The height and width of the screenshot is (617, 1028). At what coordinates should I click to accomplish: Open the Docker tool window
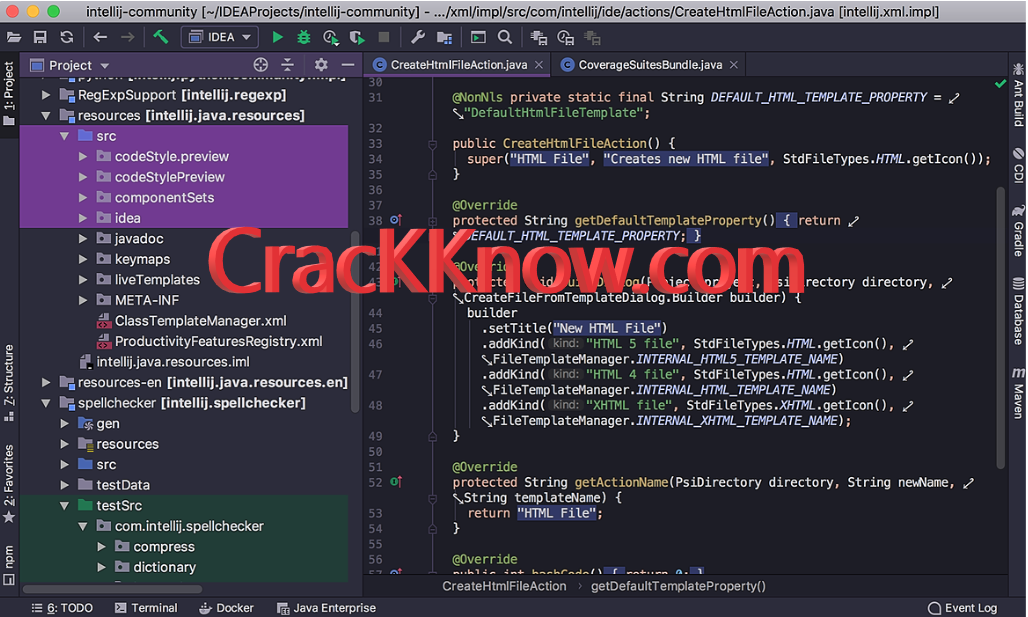226,608
